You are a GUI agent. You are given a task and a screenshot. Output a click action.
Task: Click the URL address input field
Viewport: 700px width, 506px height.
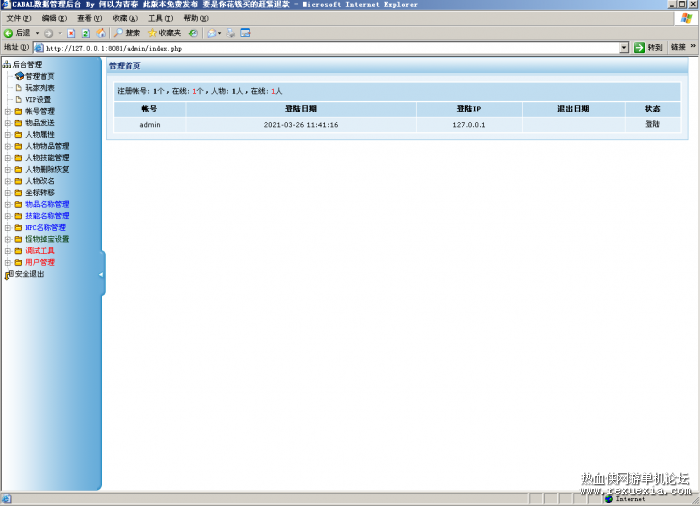tap(330, 47)
